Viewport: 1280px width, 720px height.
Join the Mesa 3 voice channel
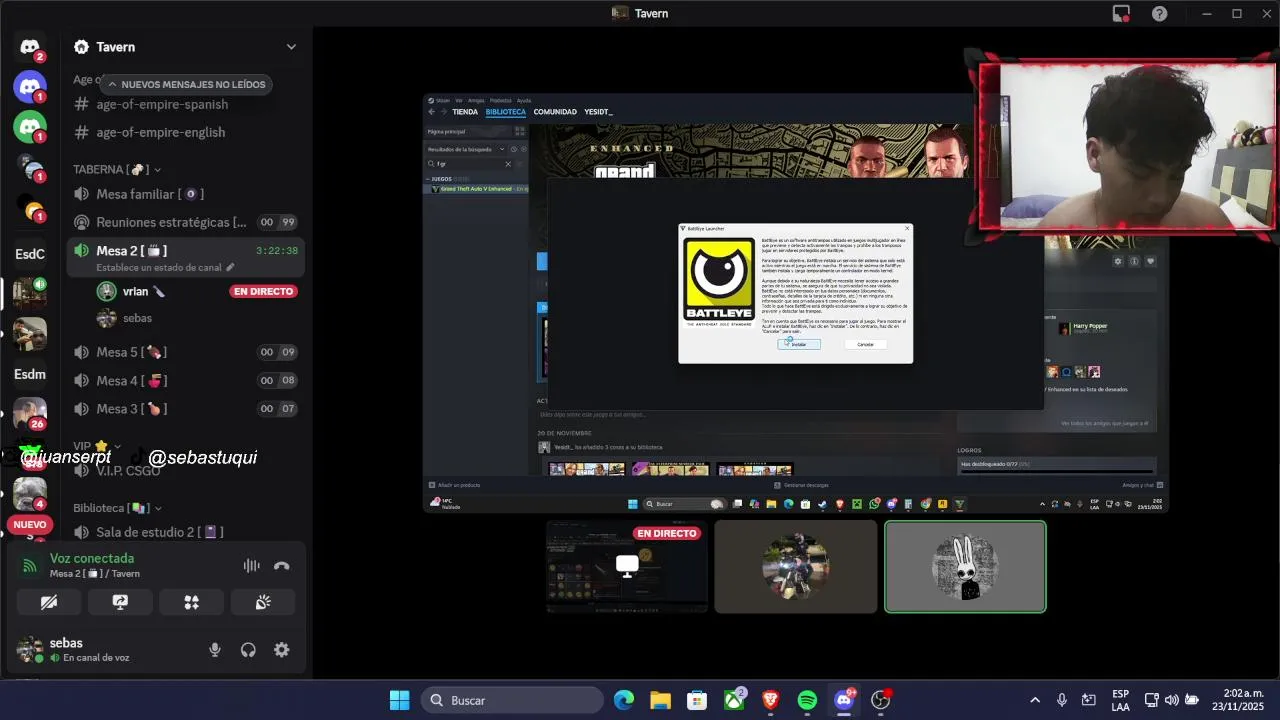click(186, 408)
